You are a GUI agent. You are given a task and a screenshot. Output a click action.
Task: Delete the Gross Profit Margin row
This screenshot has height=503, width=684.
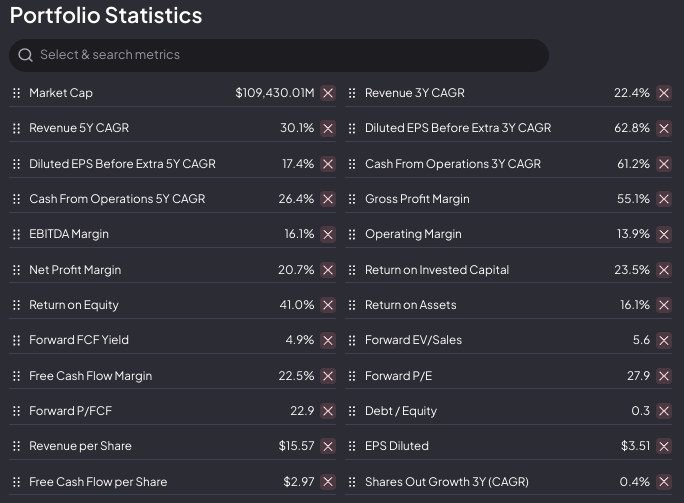click(664, 199)
